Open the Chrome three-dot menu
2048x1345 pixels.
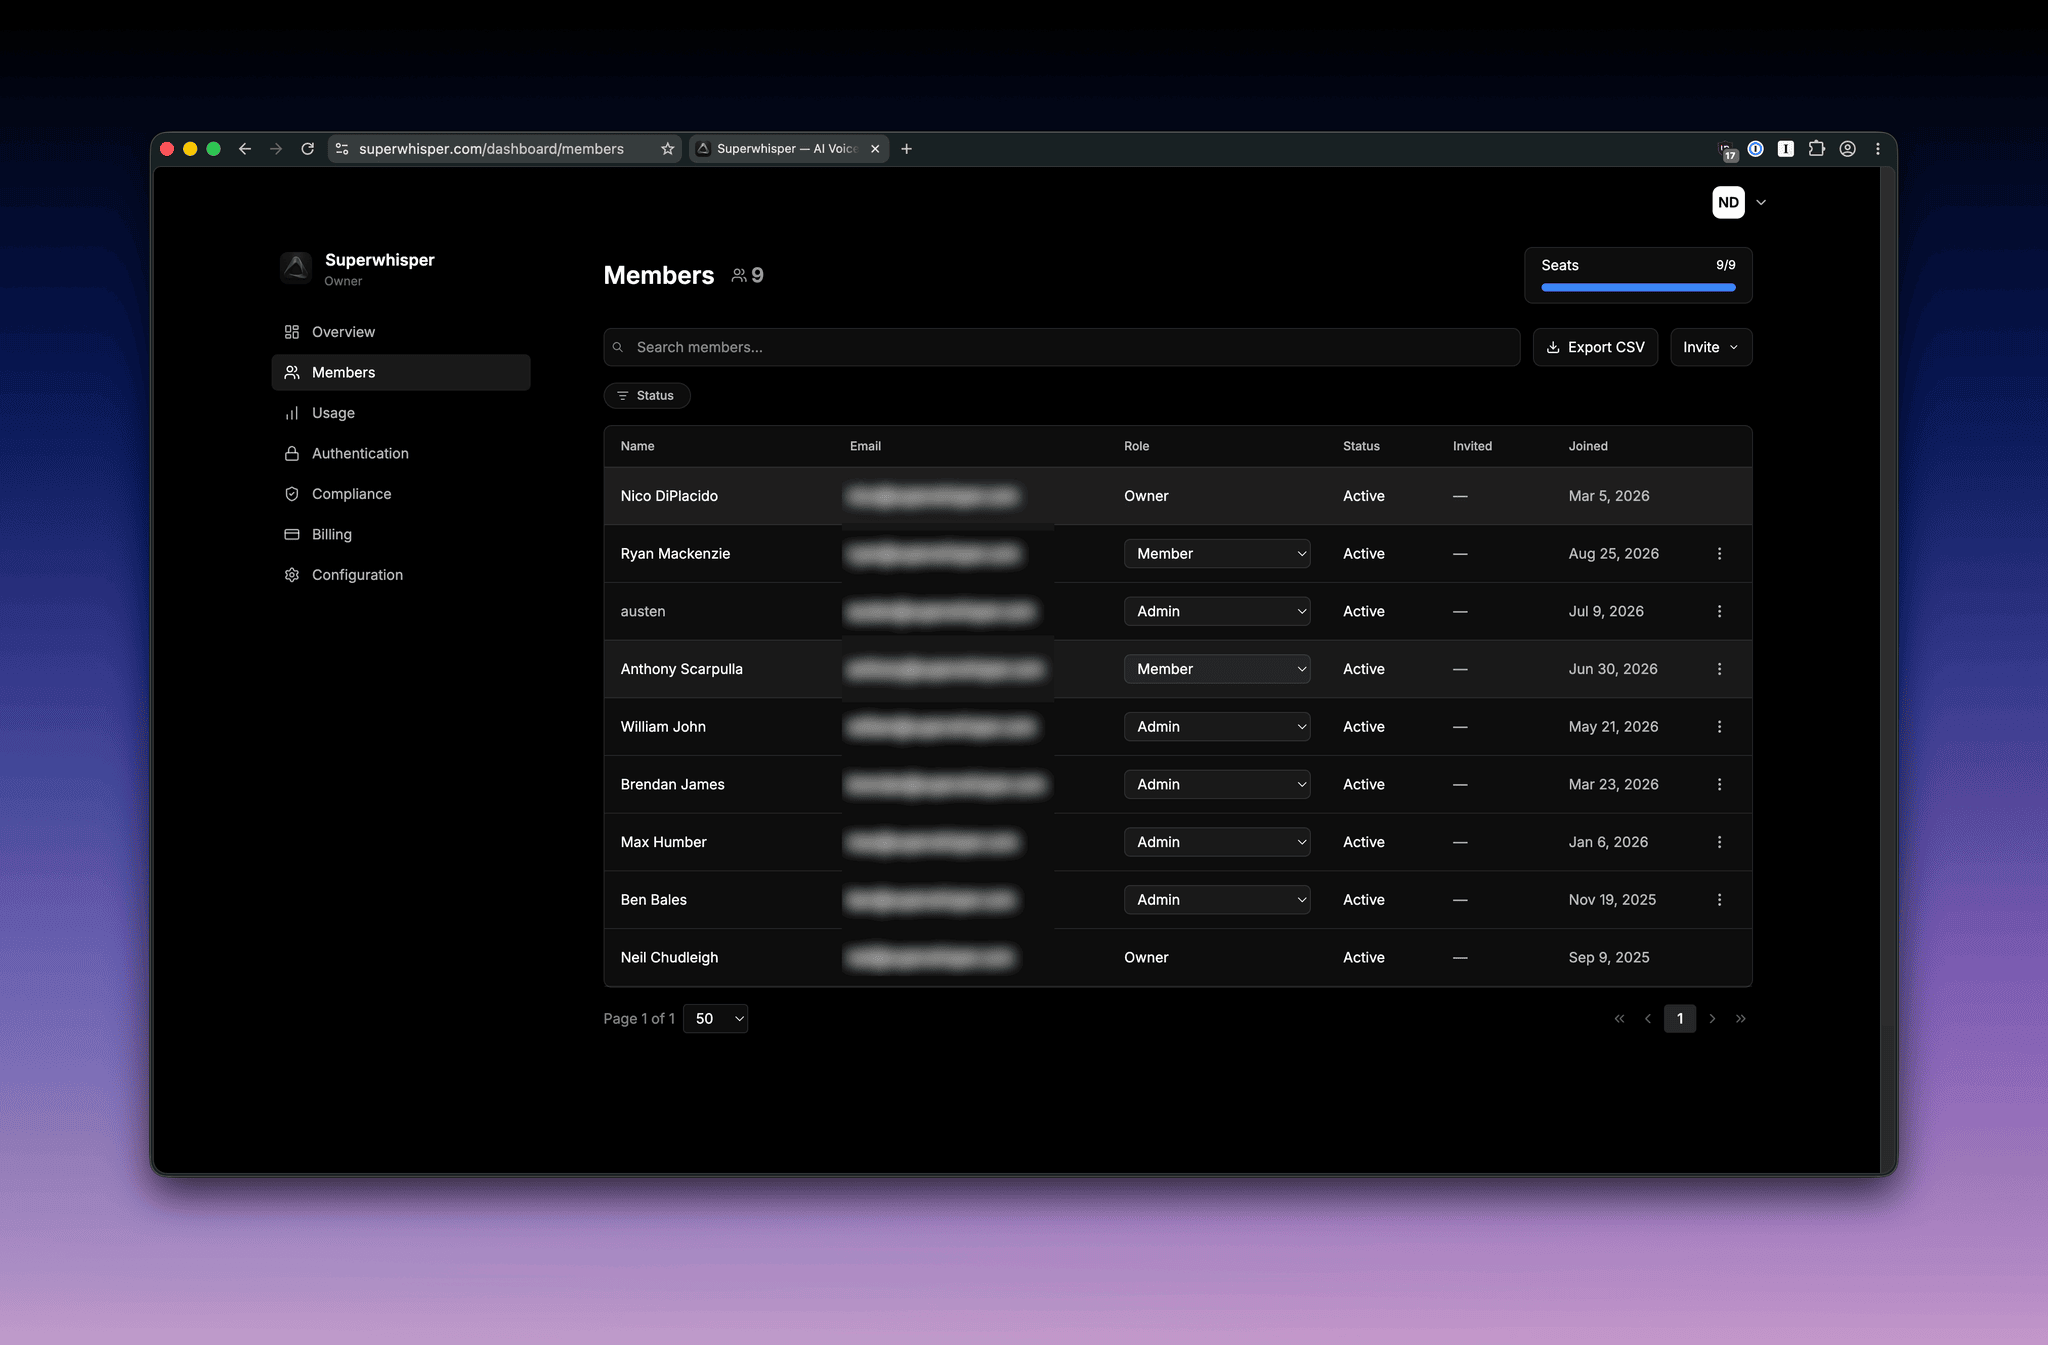pyautogui.click(x=1878, y=149)
